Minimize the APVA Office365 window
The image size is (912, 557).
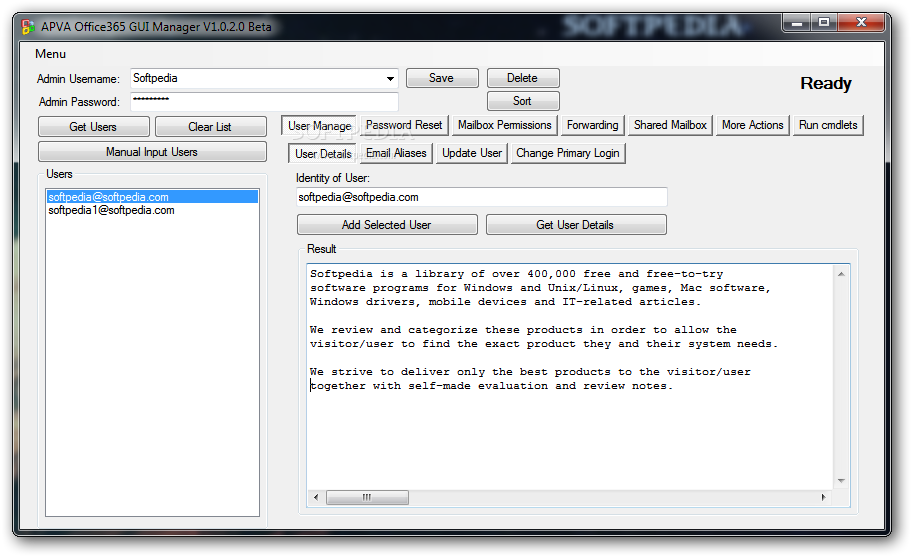797,23
